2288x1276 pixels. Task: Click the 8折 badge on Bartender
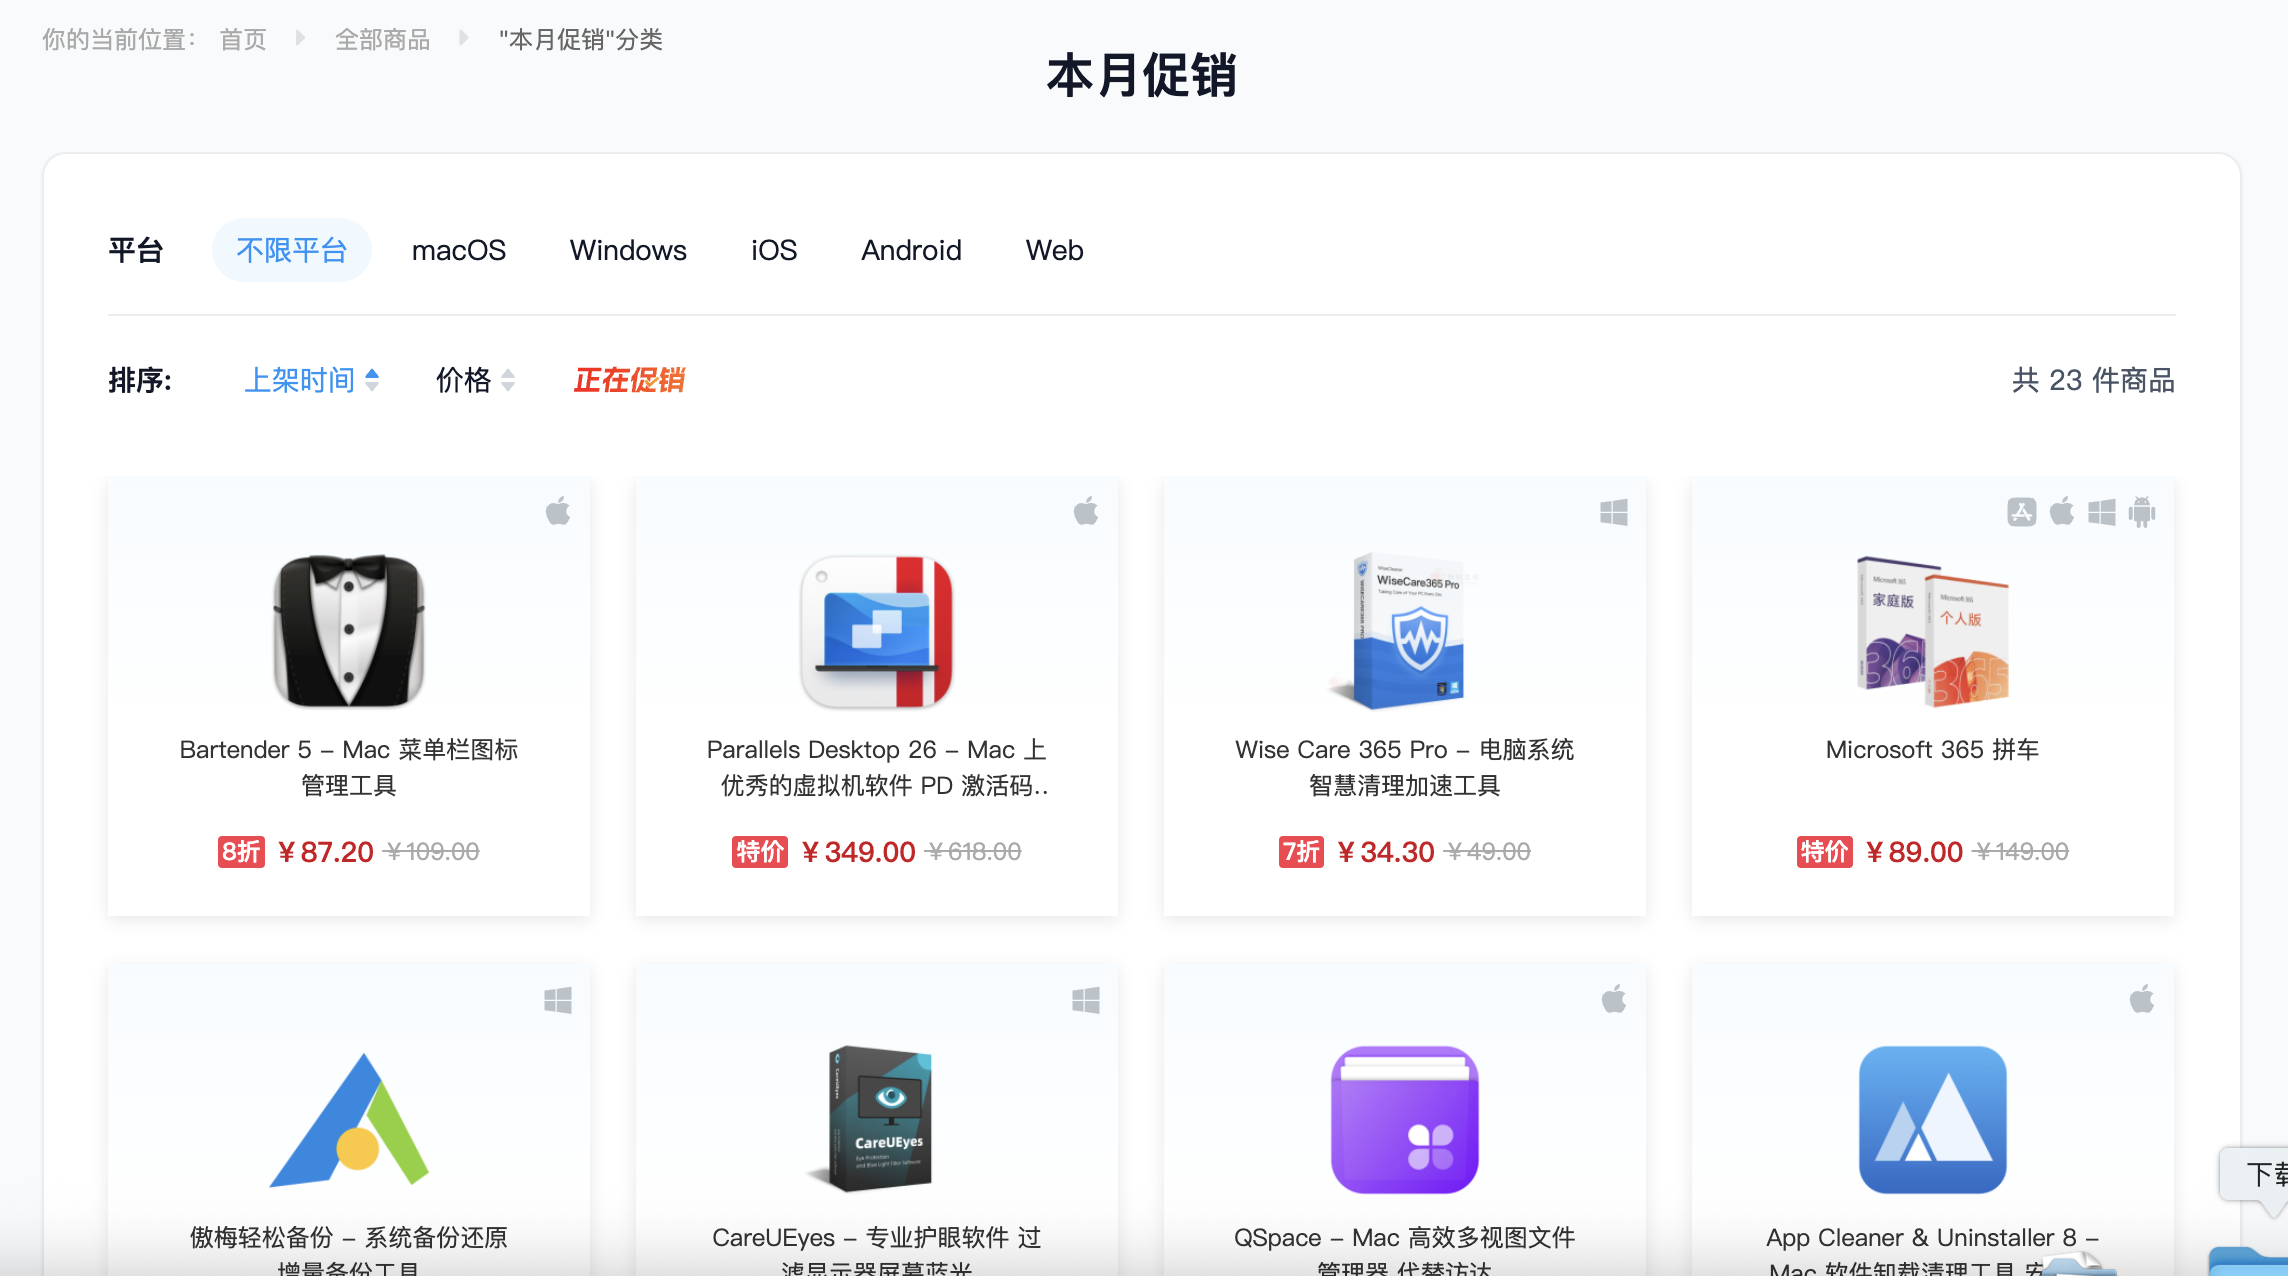(241, 852)
